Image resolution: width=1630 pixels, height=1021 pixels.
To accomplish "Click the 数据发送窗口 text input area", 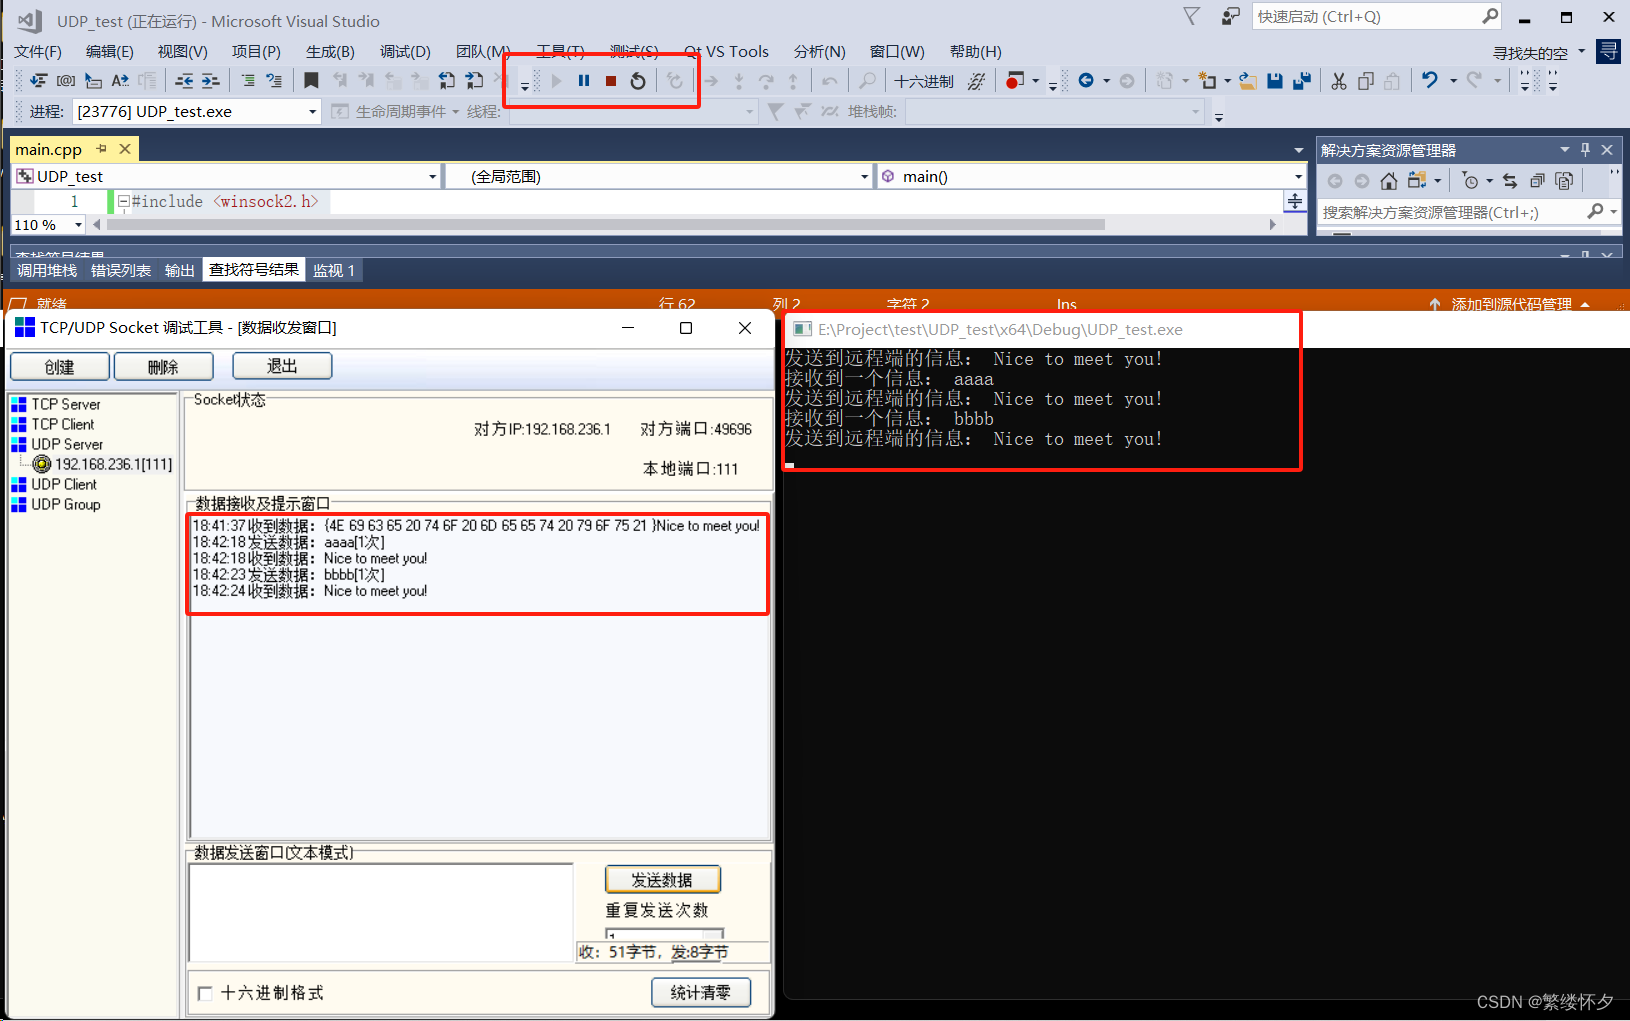I will [x=381, y=912].
